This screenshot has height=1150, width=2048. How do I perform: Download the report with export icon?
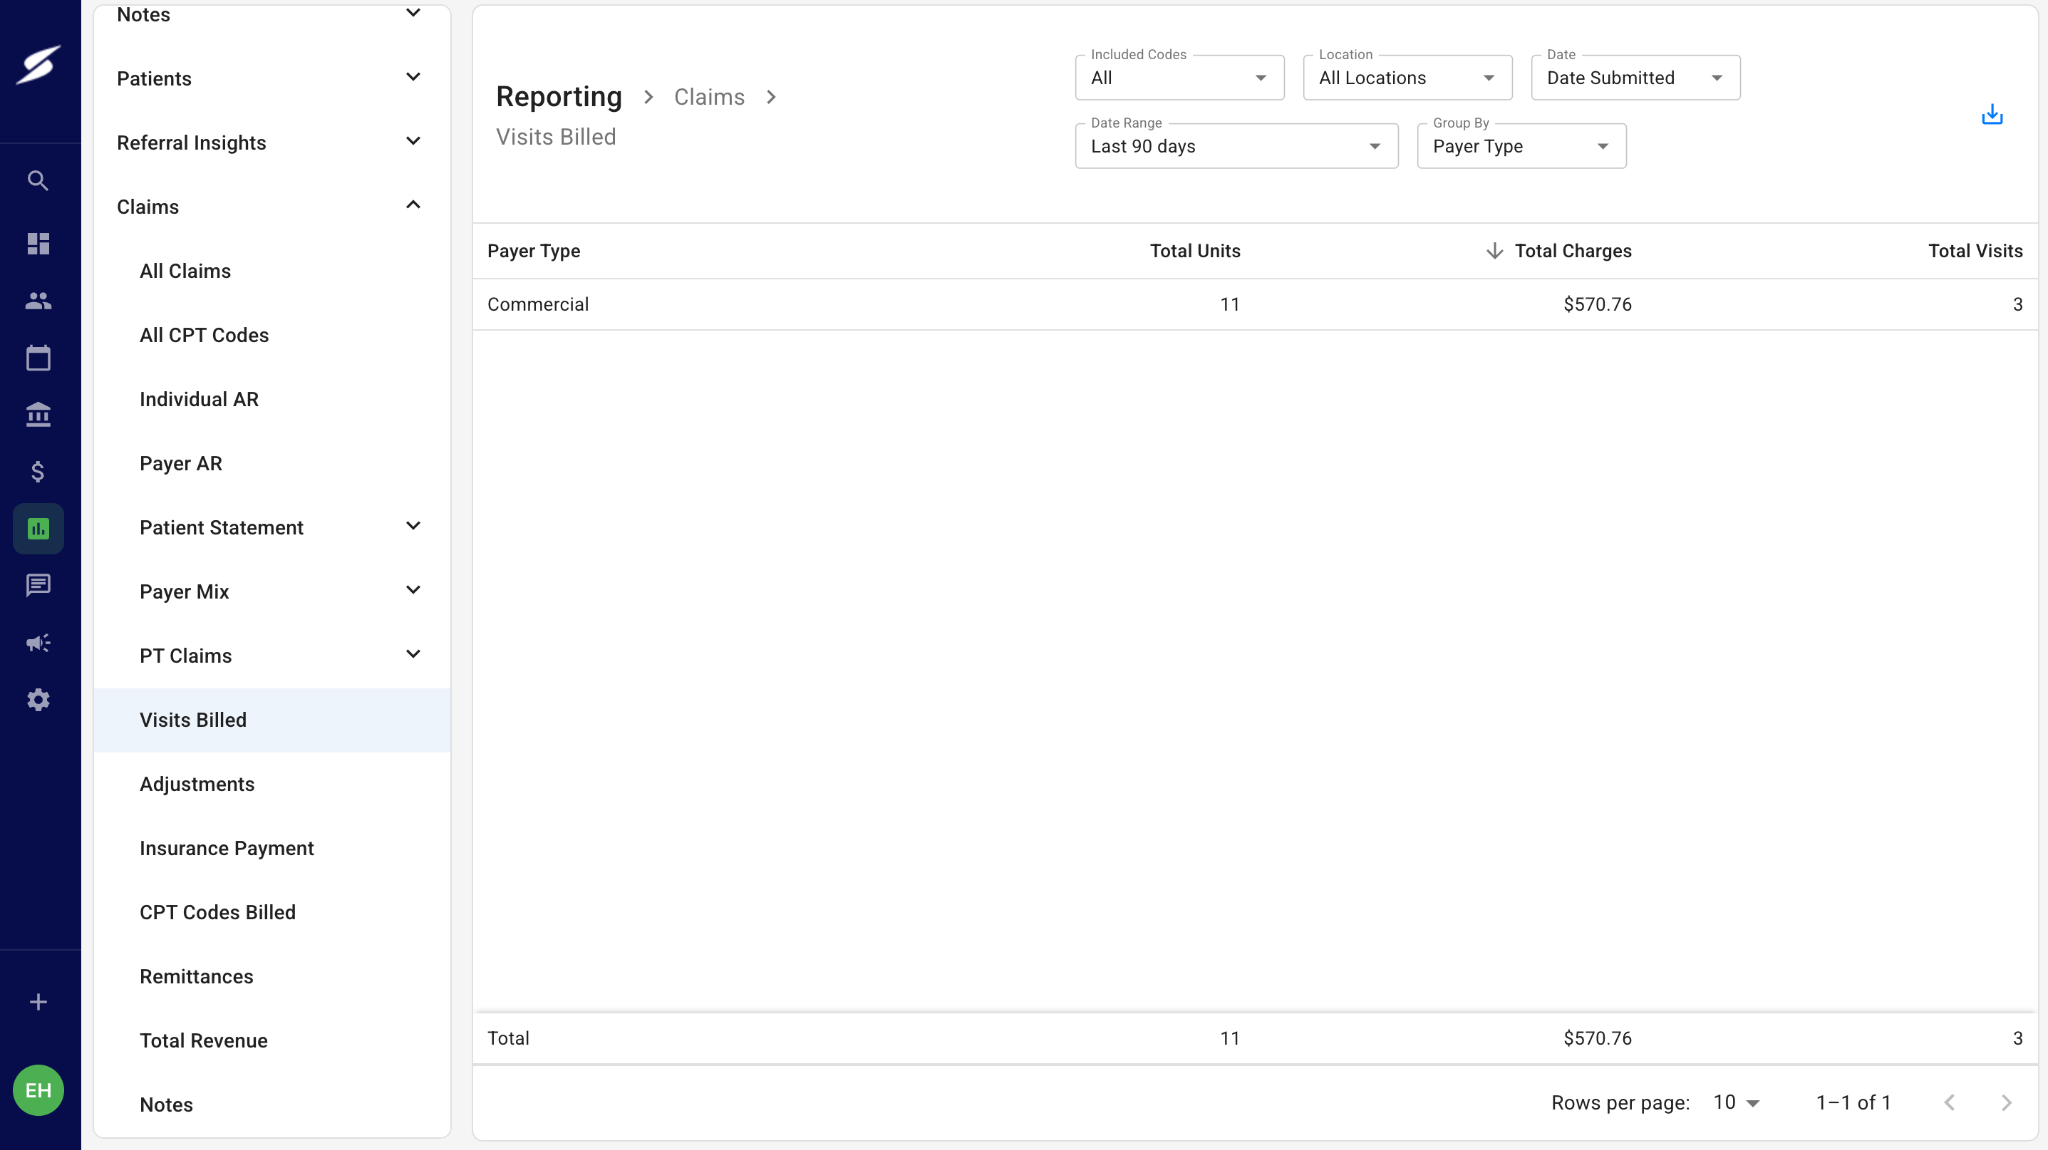click(x=1992, y=115)
